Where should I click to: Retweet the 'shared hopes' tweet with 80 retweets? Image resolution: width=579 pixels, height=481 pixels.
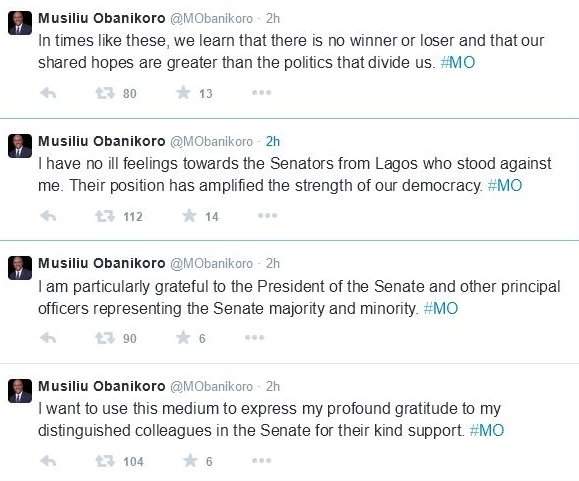105,93
